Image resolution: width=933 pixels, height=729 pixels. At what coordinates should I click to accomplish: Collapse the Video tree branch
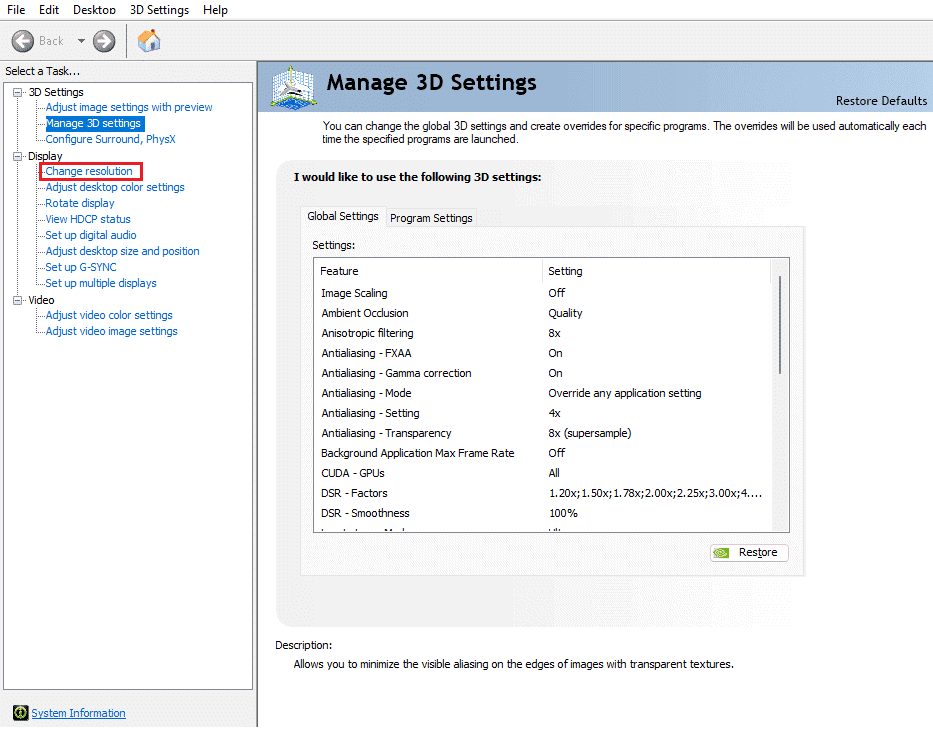(16, 299)
